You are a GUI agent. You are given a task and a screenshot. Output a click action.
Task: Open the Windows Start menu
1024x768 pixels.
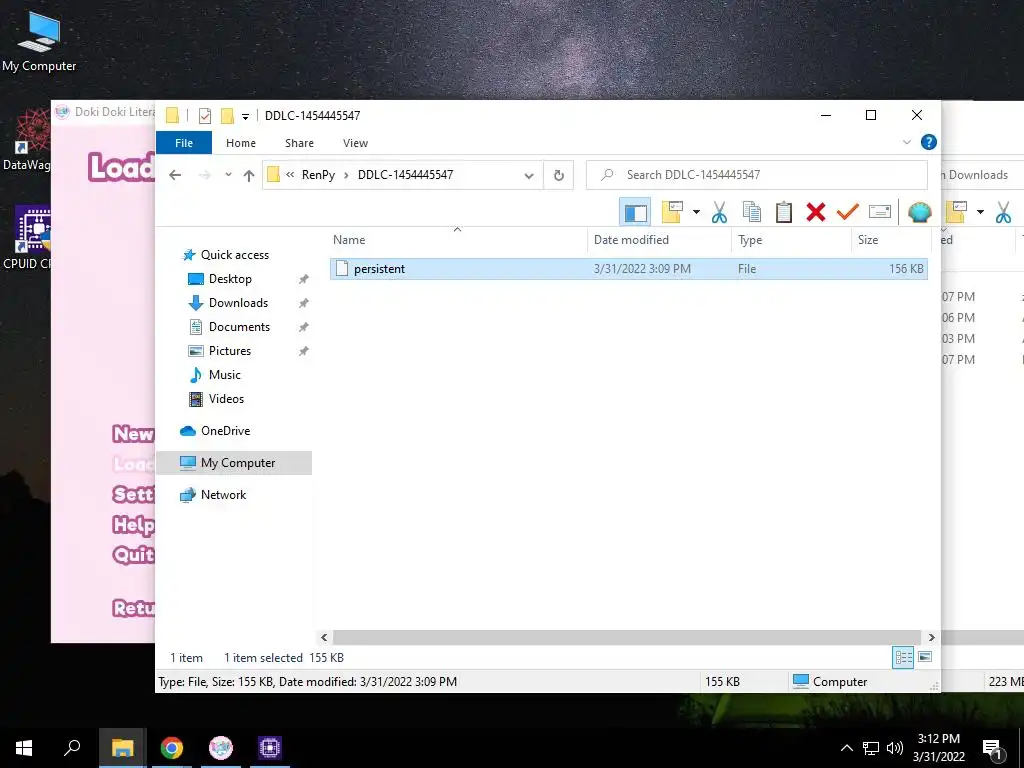pos(24,748)
